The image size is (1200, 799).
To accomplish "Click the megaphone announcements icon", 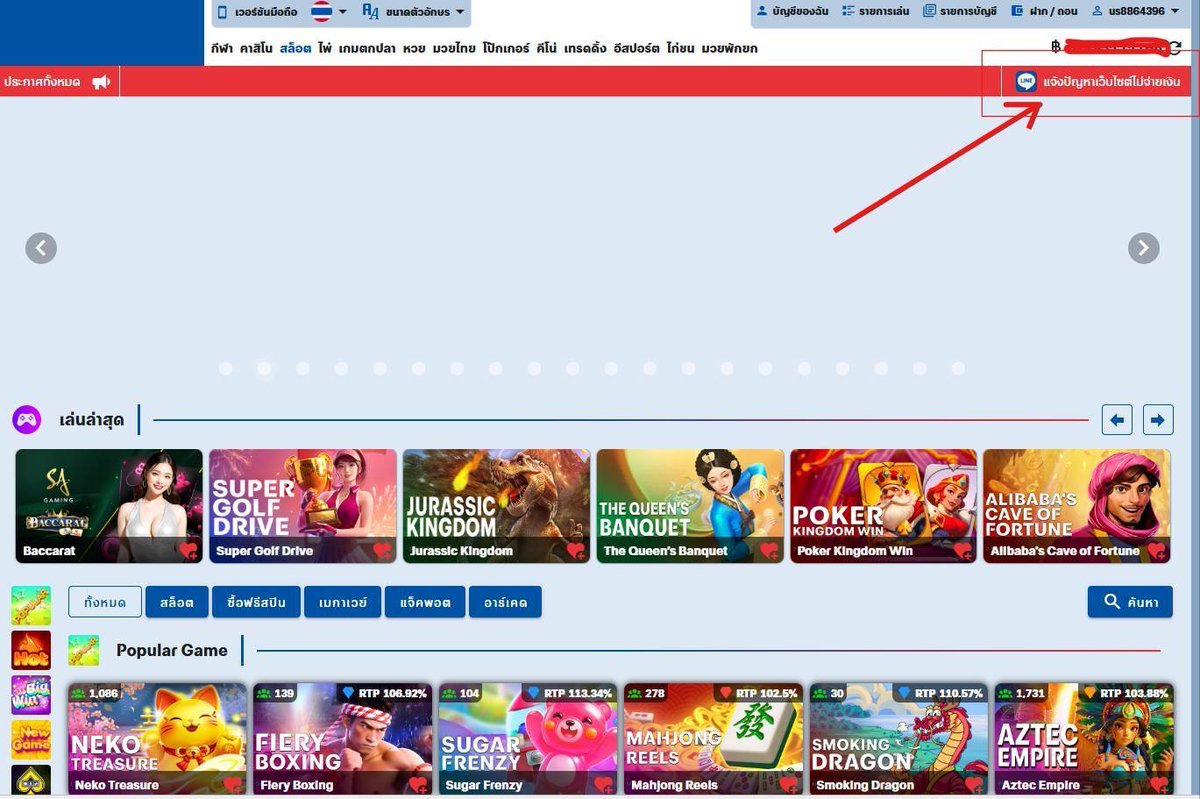I will coord(101,82).
